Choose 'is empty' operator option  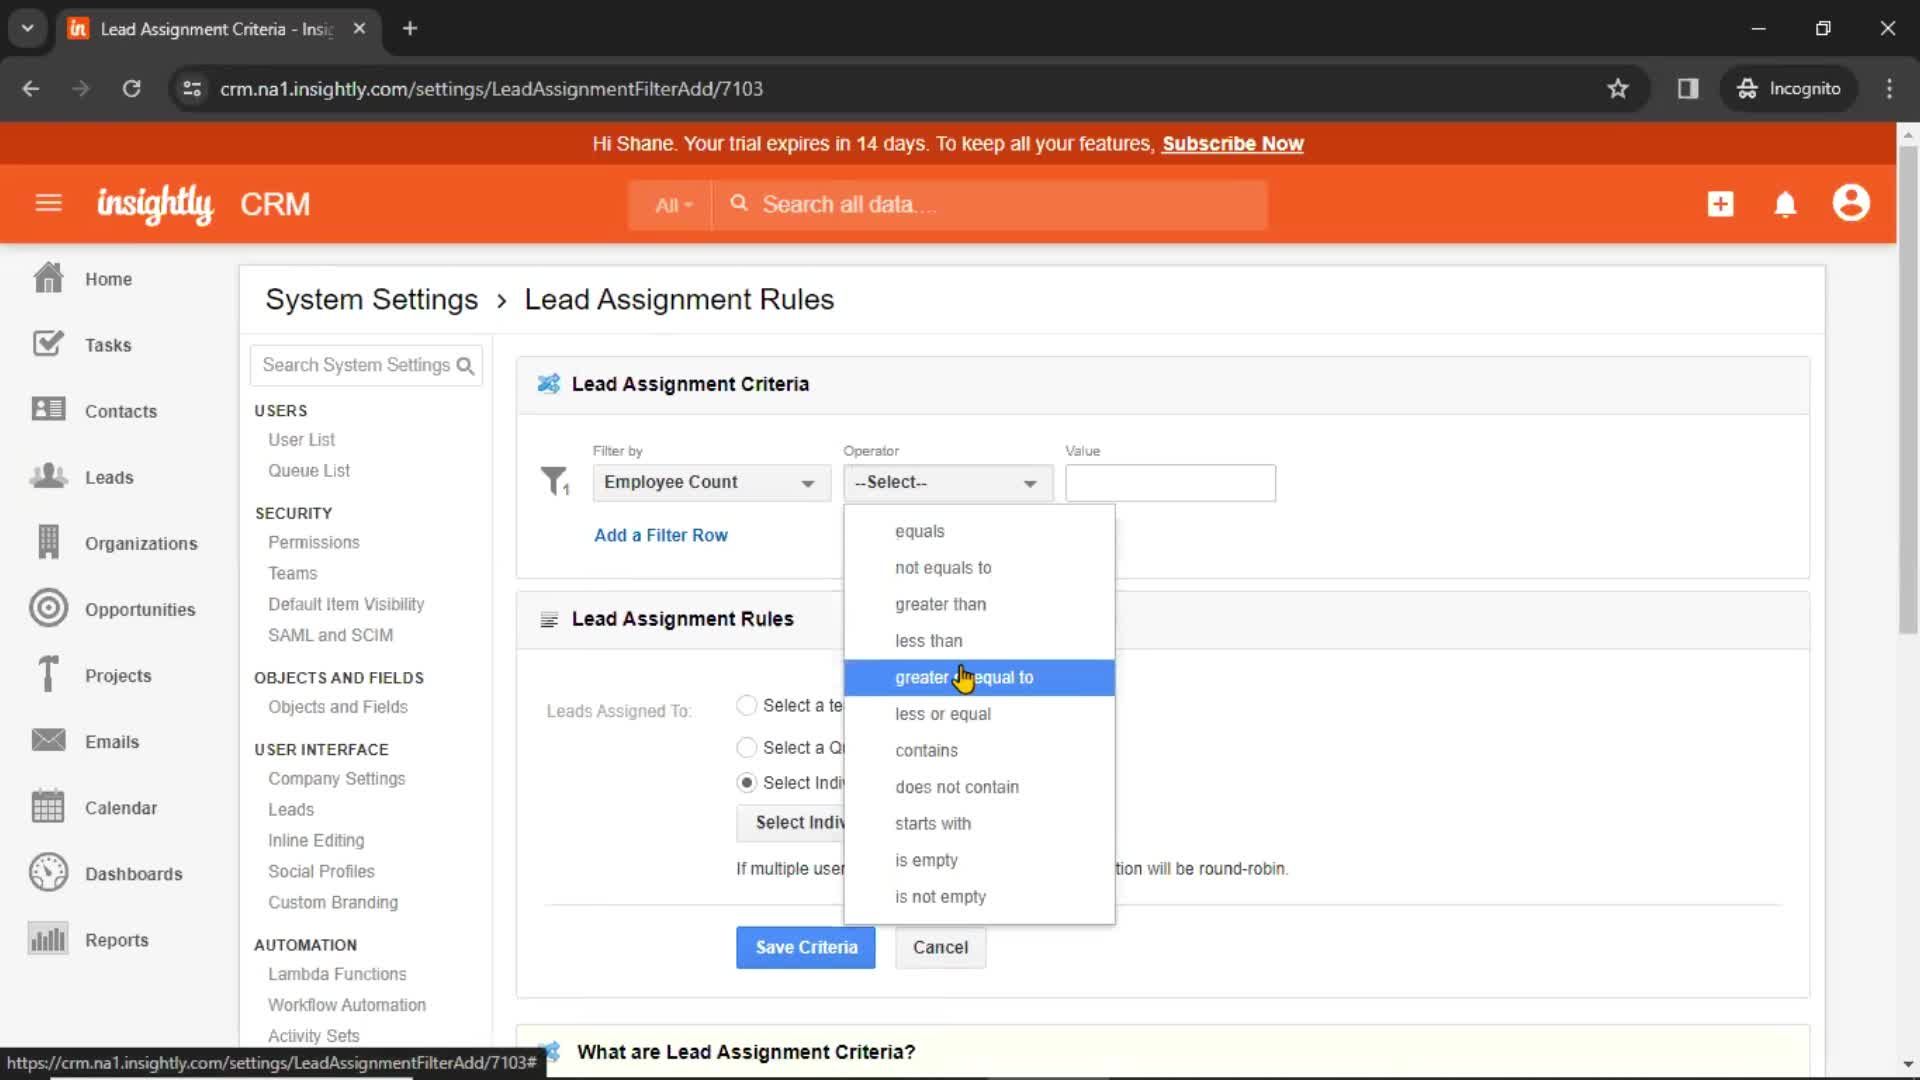(x=979, y=860)
